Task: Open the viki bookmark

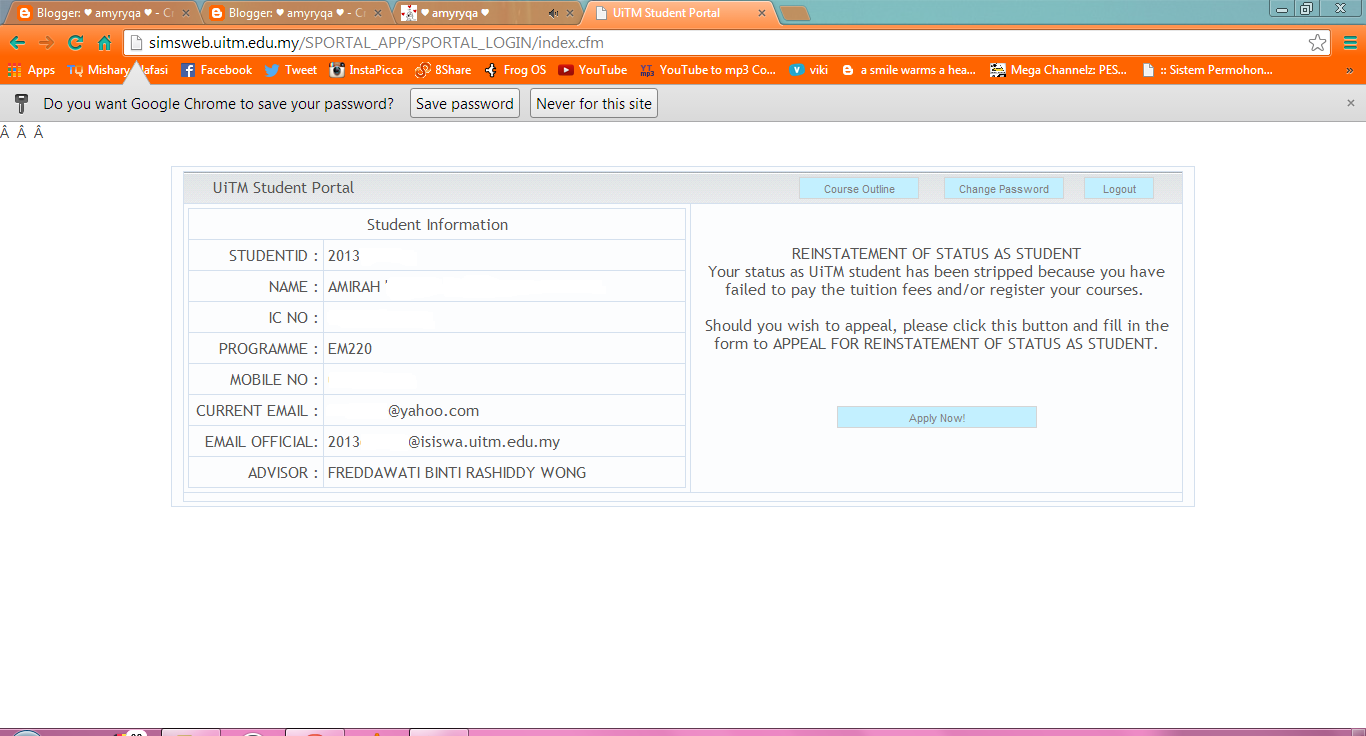Action: [809, 70]
